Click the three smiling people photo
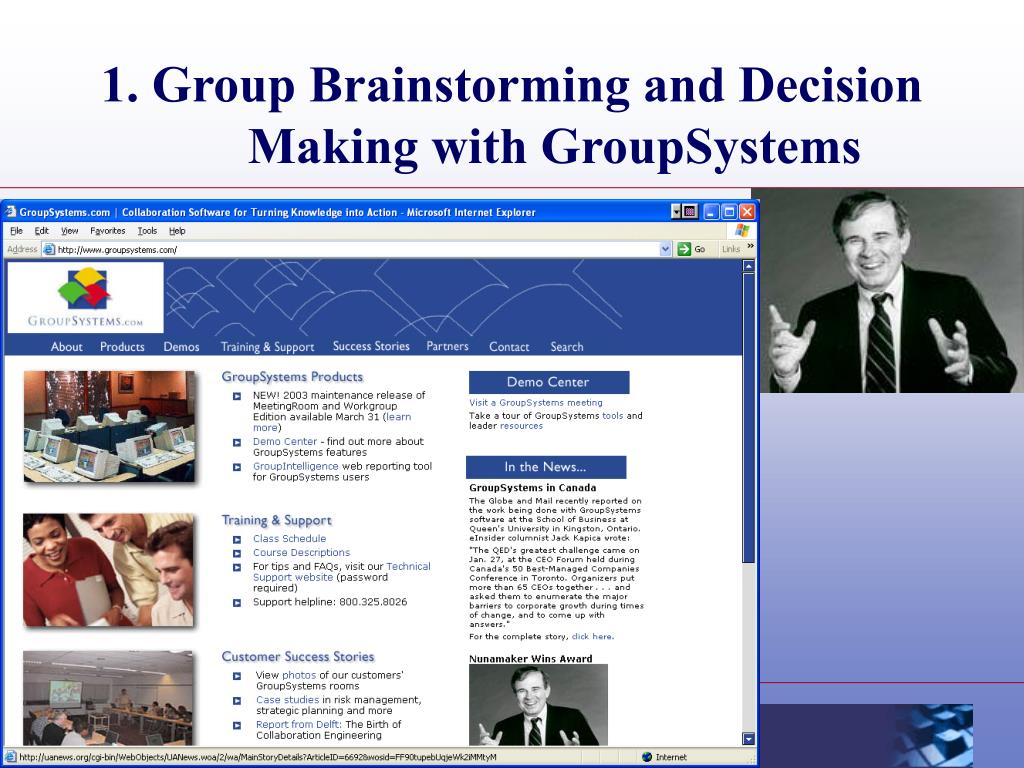This screenshot has height=768, width=1024. 108,570
